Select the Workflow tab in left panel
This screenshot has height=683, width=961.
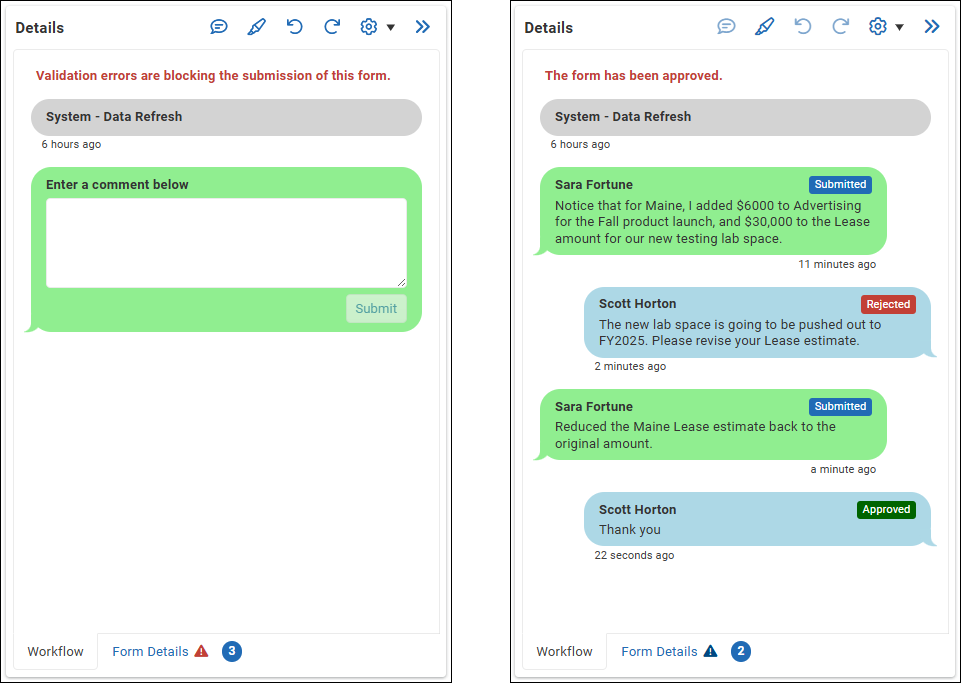tap(56, 651)
